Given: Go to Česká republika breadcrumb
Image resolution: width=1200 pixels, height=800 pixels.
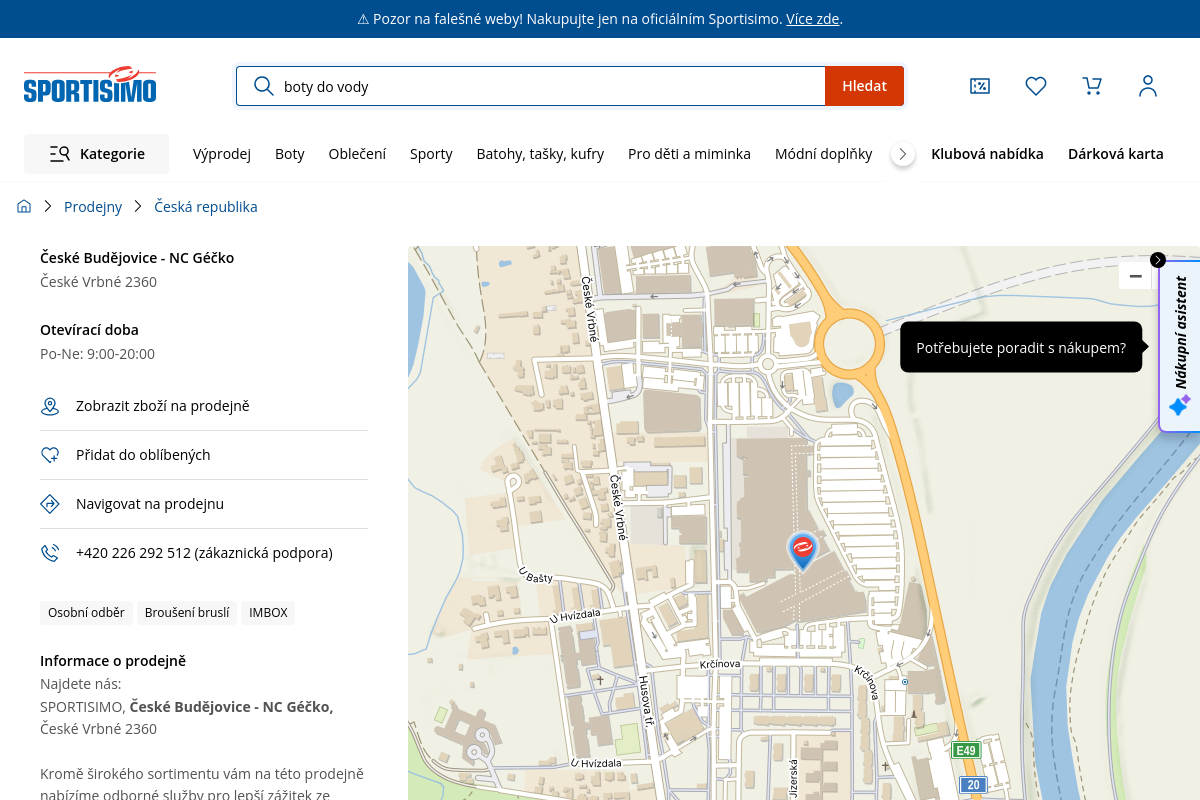Looking at the screenshot, I should click(206, 206).
